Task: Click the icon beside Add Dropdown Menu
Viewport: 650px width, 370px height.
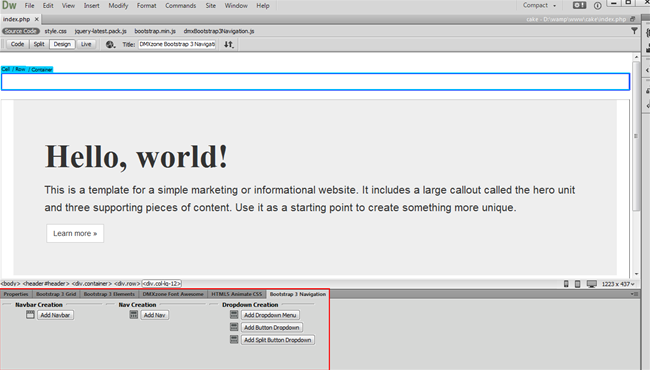Action: click(234, 315)
